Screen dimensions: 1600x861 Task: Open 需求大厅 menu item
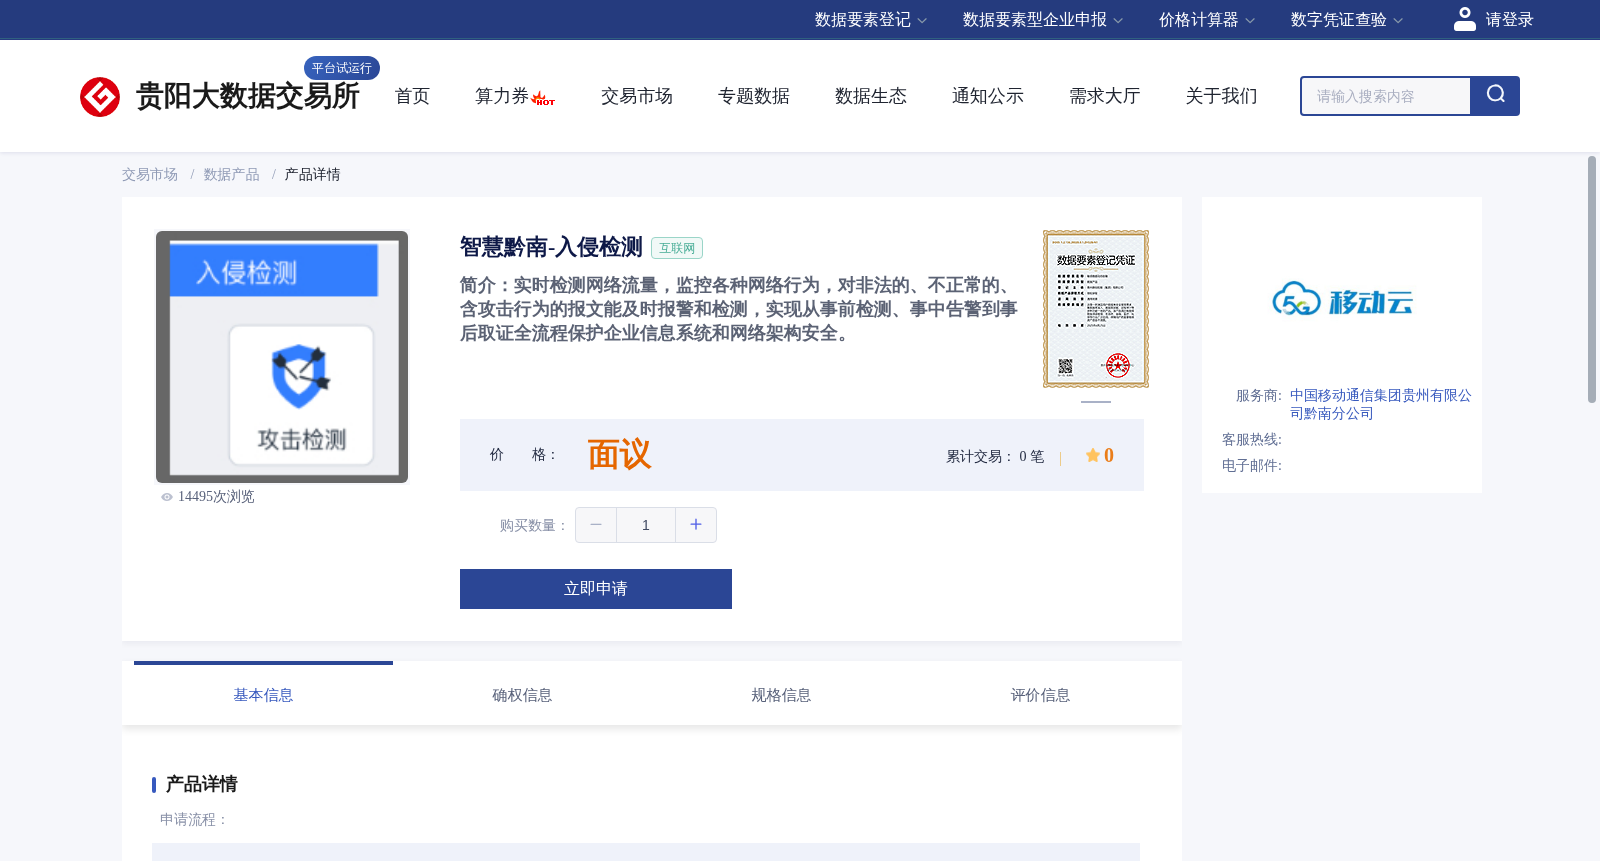click(1105, 96)
